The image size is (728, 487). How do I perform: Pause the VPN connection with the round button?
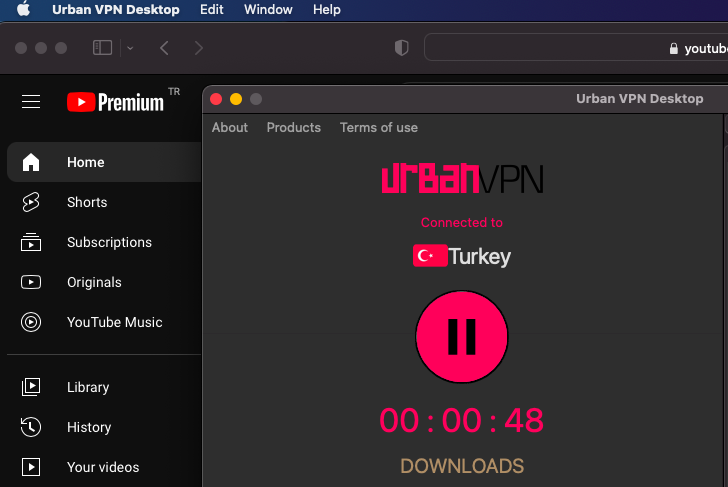(462, 337)
